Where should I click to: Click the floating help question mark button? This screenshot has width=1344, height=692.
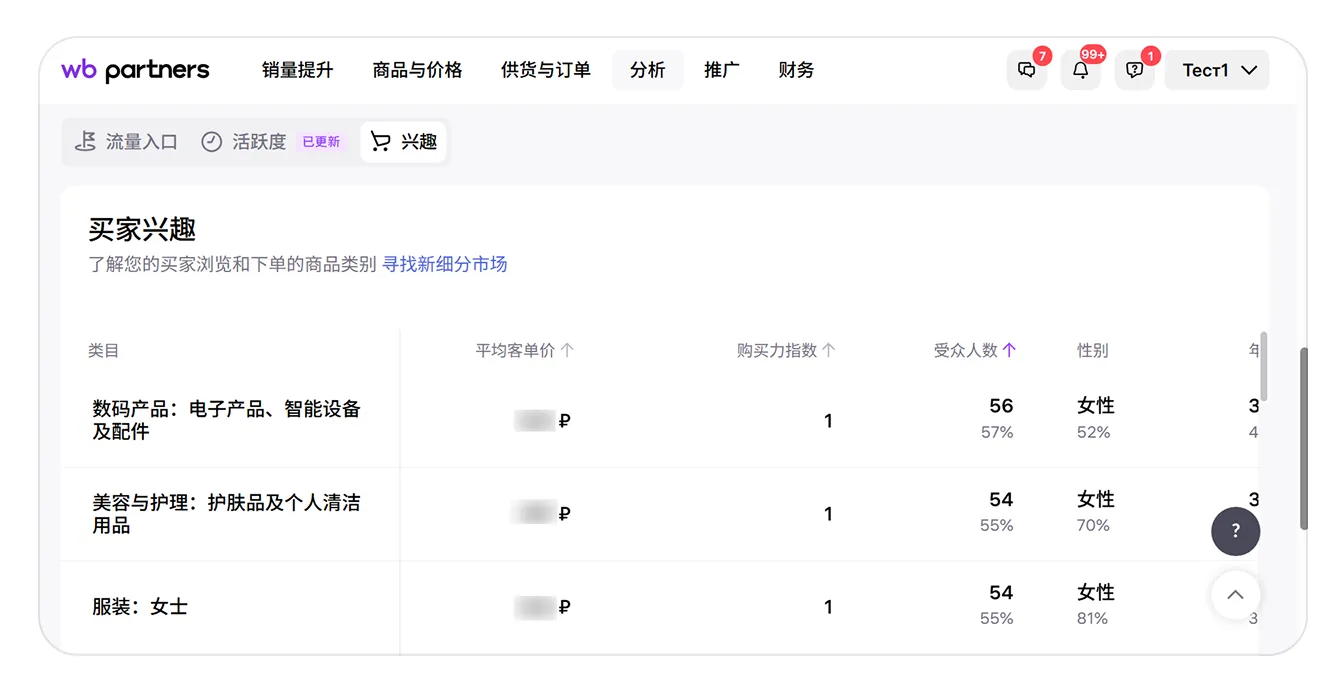[x=1236, y=531]
